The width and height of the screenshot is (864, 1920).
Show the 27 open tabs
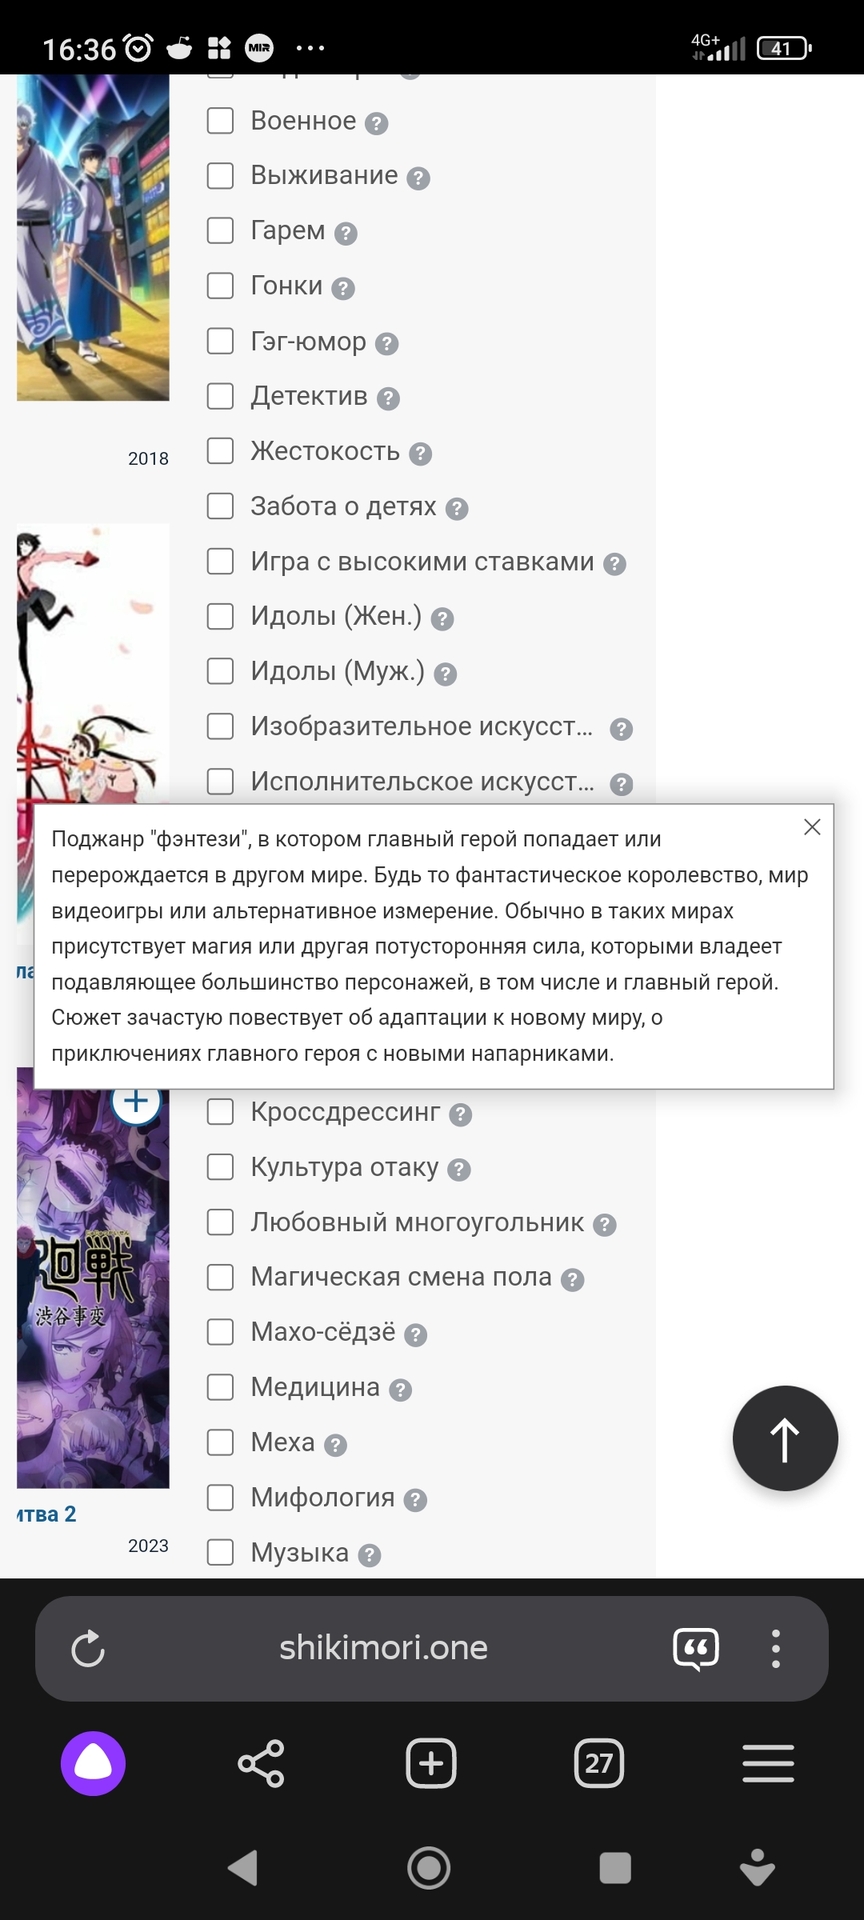(x=599, y=1763)
